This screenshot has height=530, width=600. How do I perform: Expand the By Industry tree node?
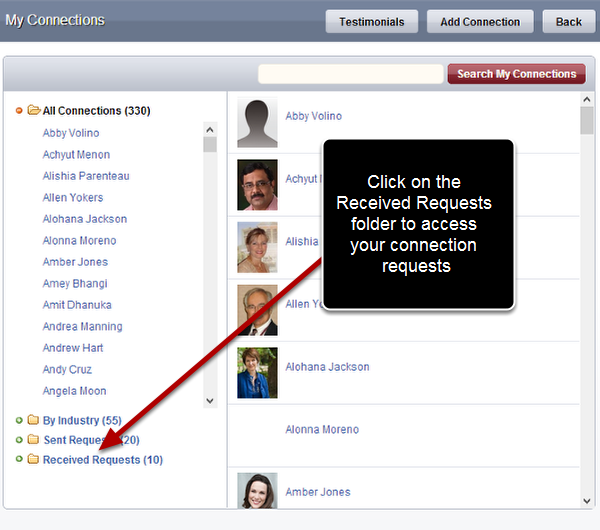point(19,421)
